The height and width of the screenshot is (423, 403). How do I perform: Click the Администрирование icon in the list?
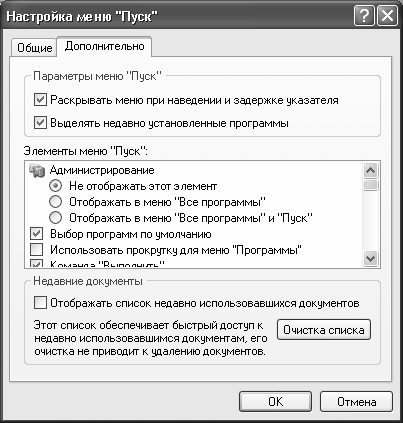click(37, 170)
